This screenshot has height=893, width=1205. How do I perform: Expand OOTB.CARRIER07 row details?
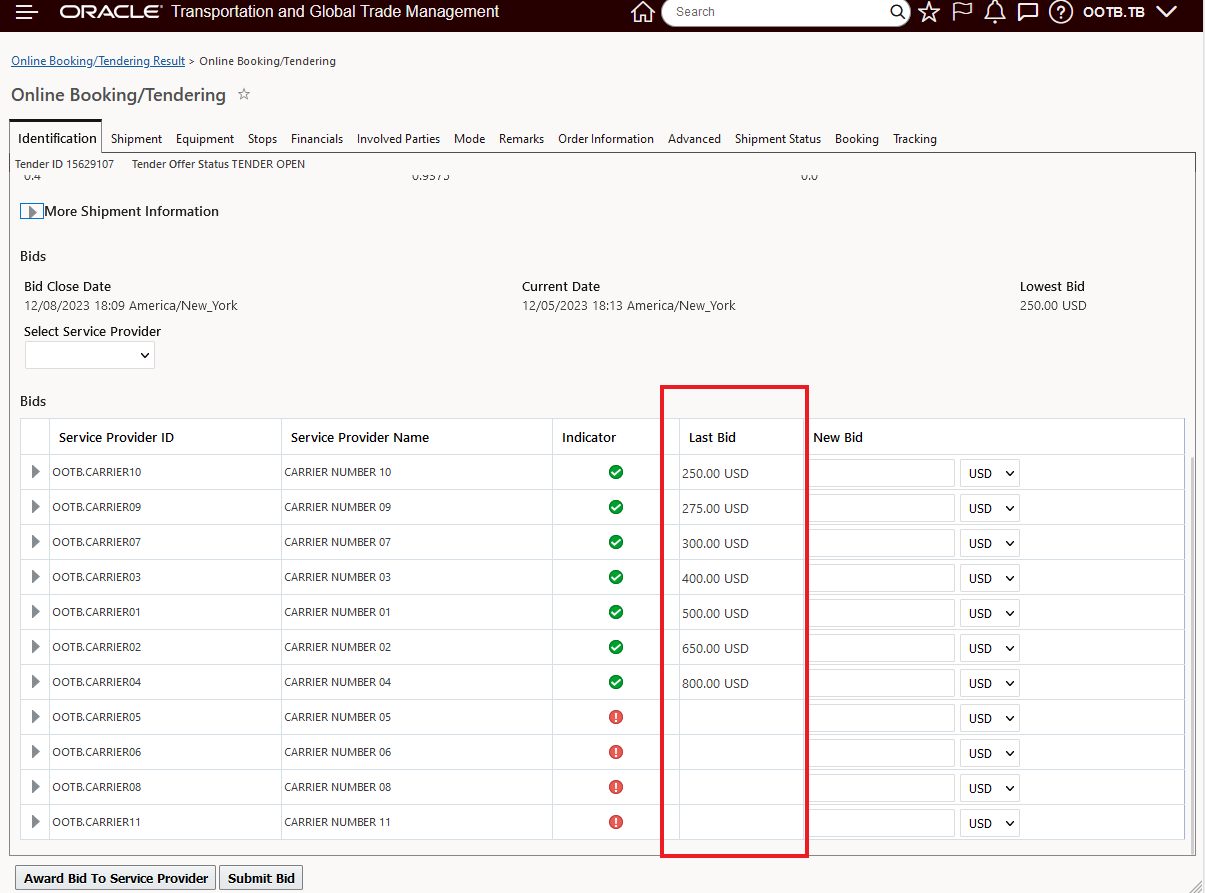point(36,542)
